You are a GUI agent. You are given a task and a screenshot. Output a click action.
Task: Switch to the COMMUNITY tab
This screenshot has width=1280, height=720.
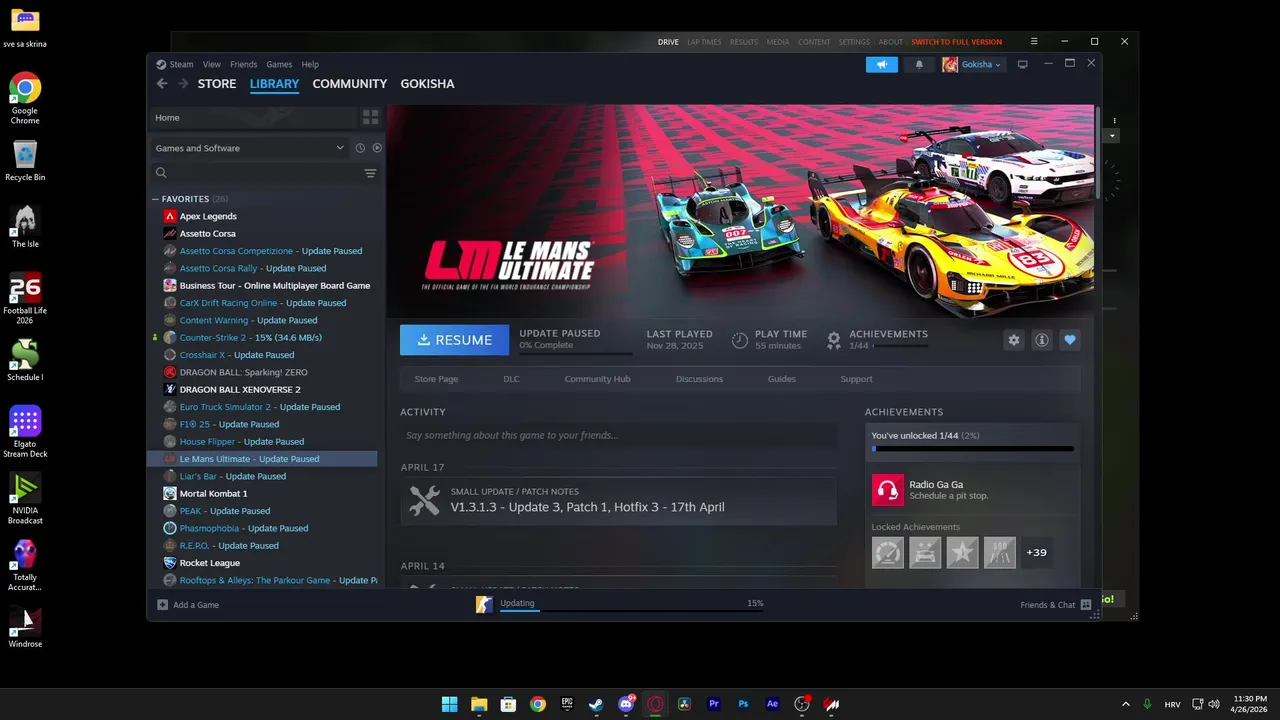pos(350,84)
